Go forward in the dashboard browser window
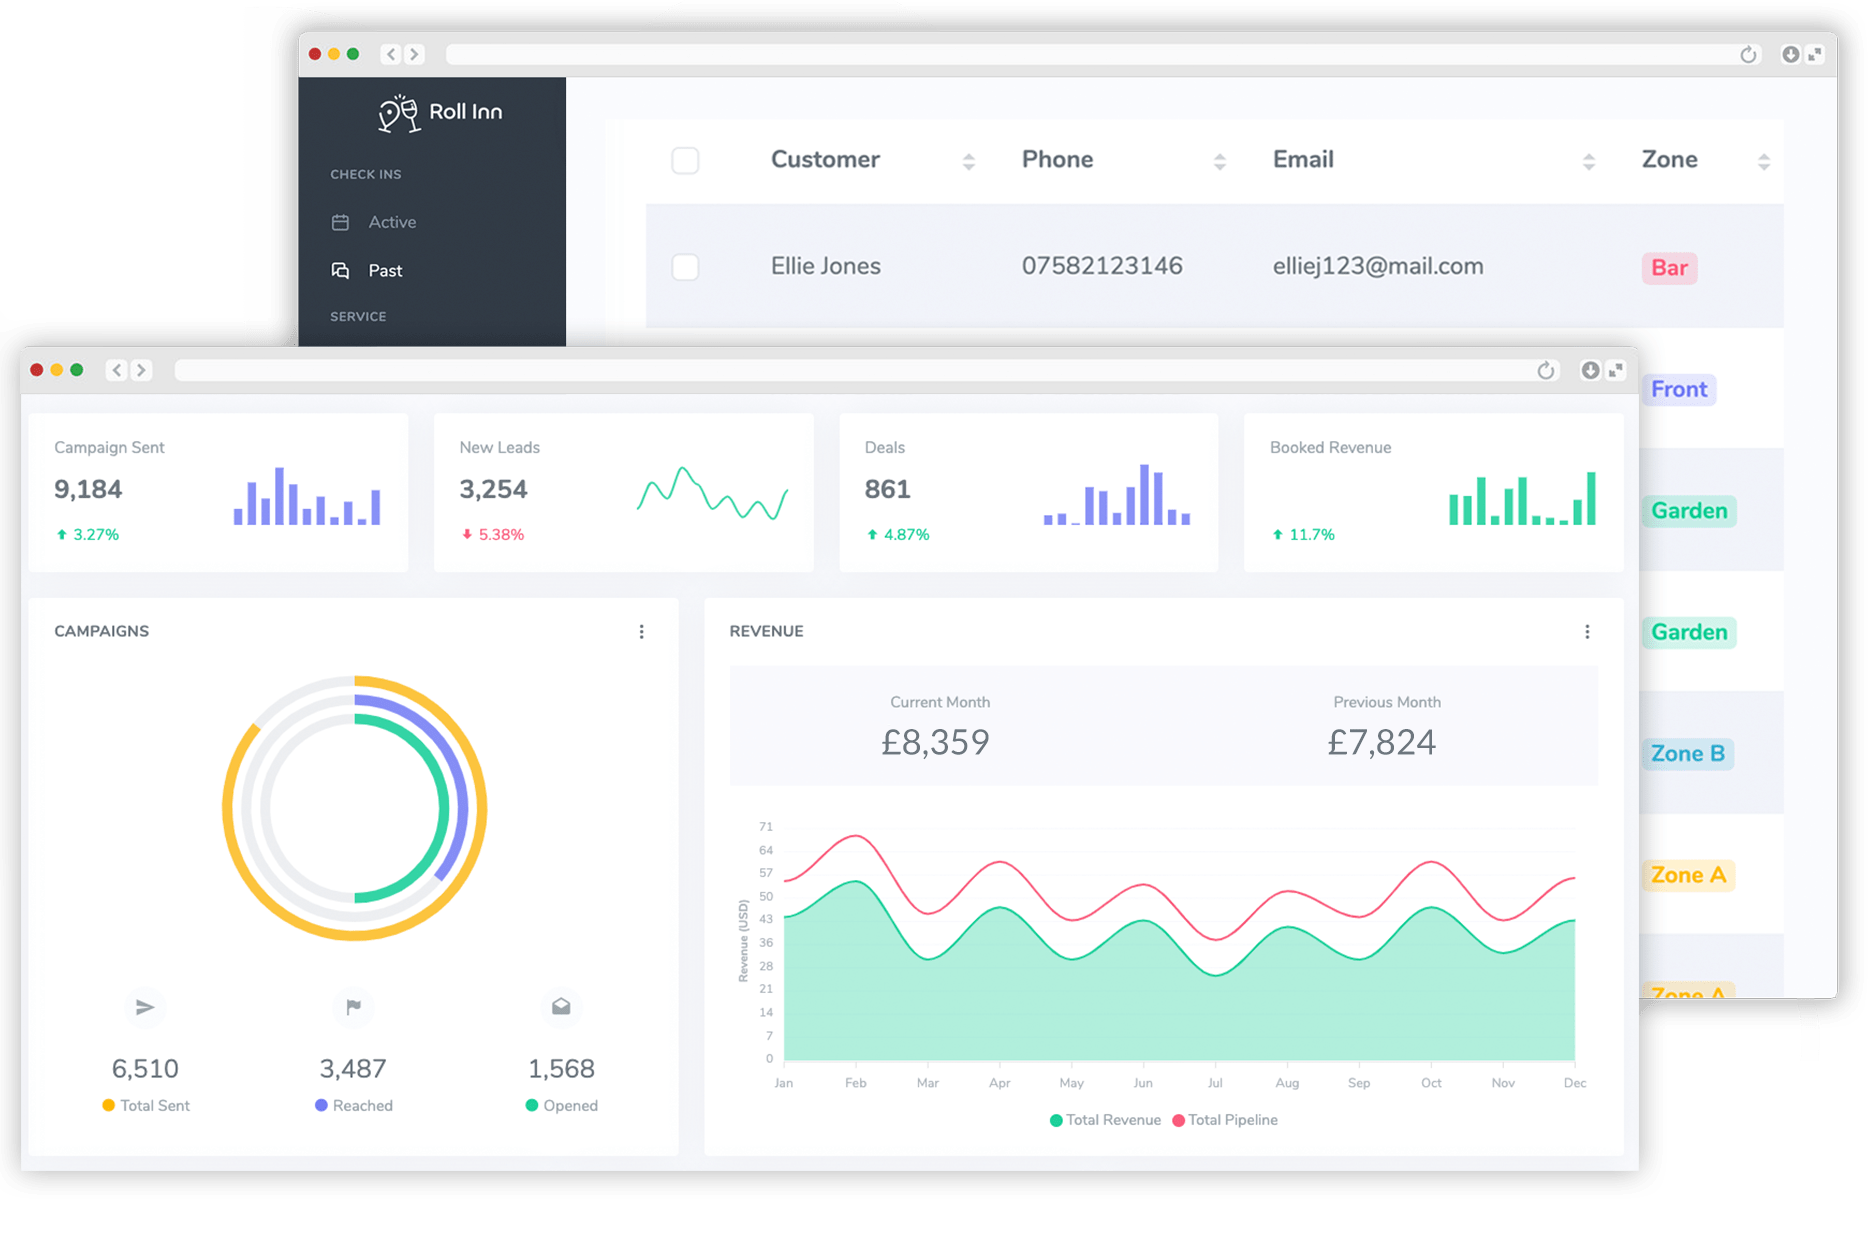 point(141,370)
